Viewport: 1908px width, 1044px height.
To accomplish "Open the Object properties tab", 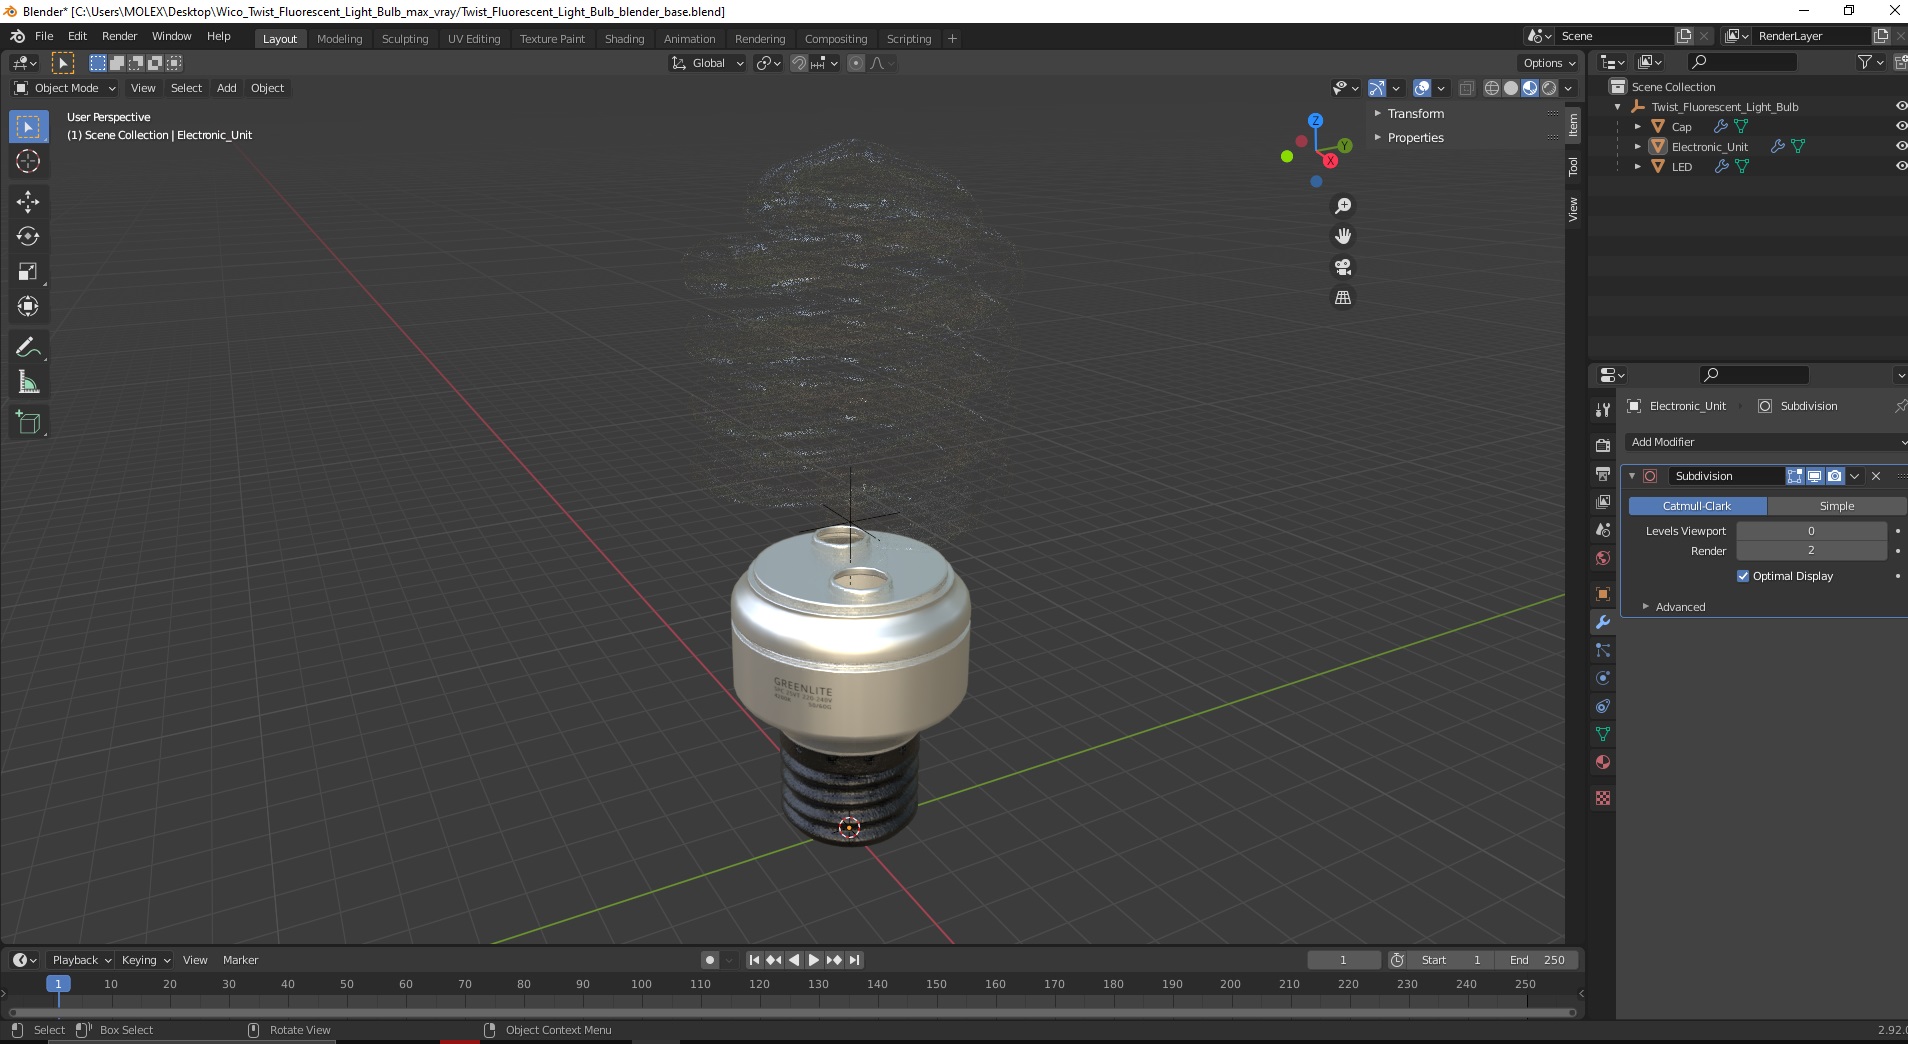I will [x=1603, y=593].
